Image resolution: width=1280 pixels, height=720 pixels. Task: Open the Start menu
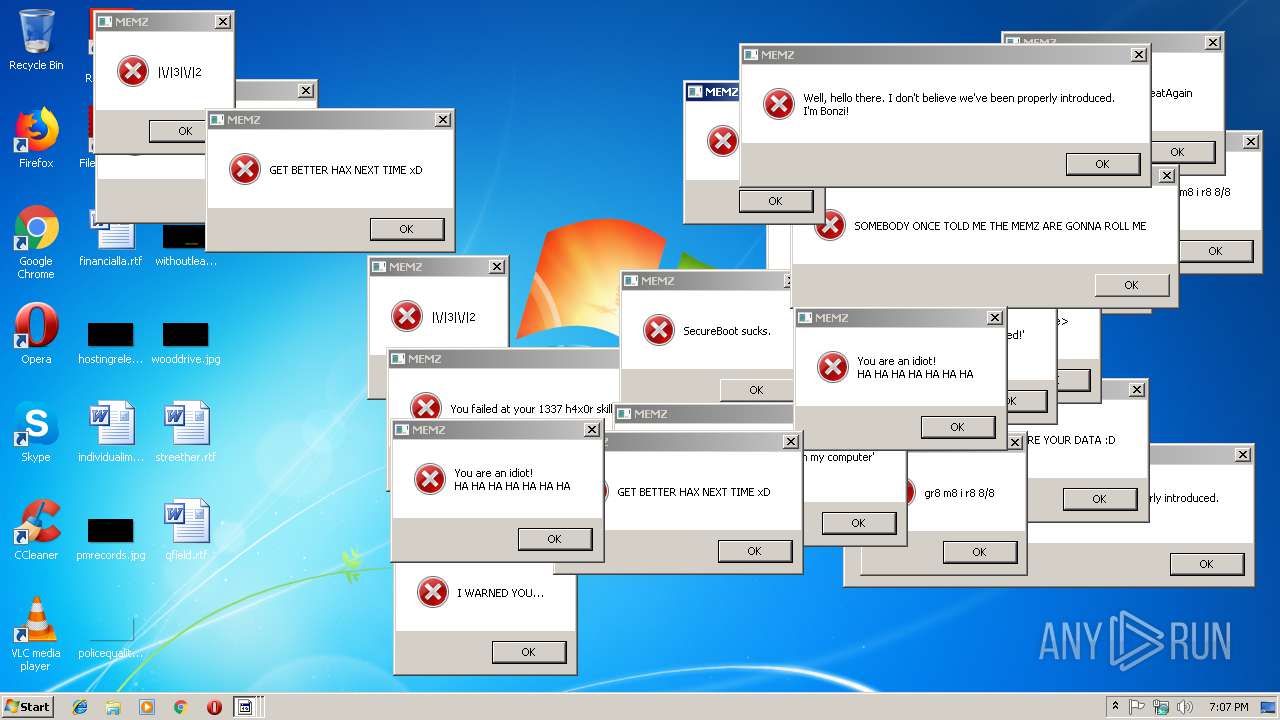[28, 707]
